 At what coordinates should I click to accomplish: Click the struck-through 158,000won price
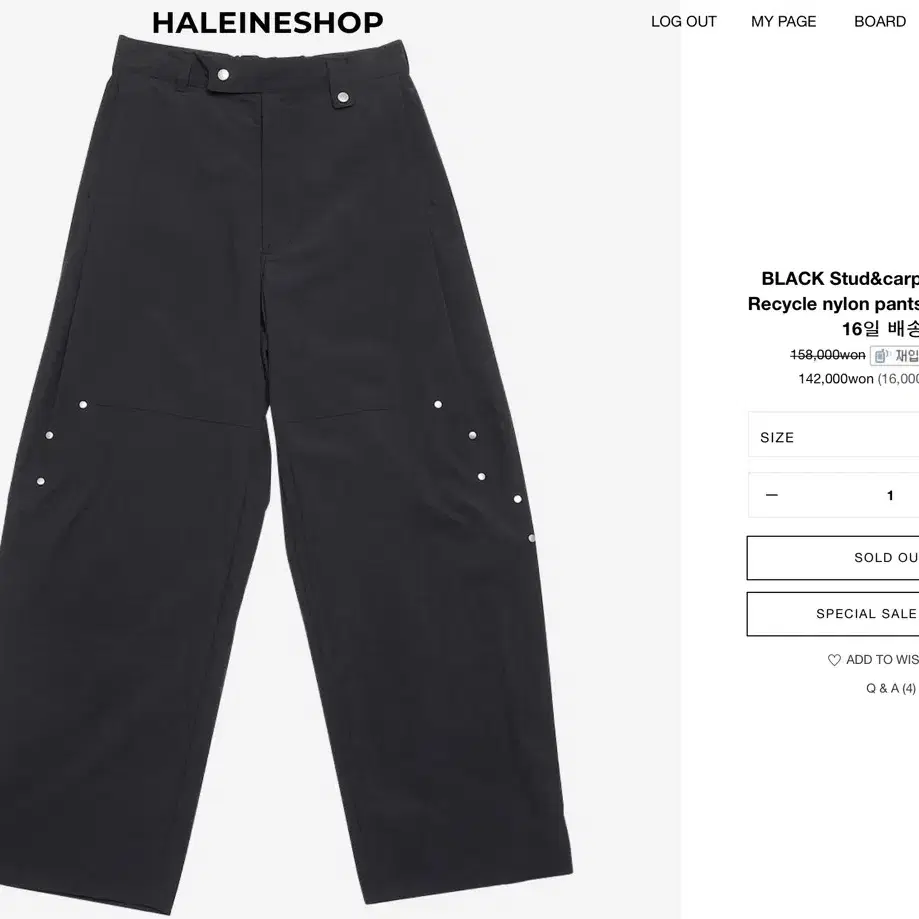[x=828, y=355]
